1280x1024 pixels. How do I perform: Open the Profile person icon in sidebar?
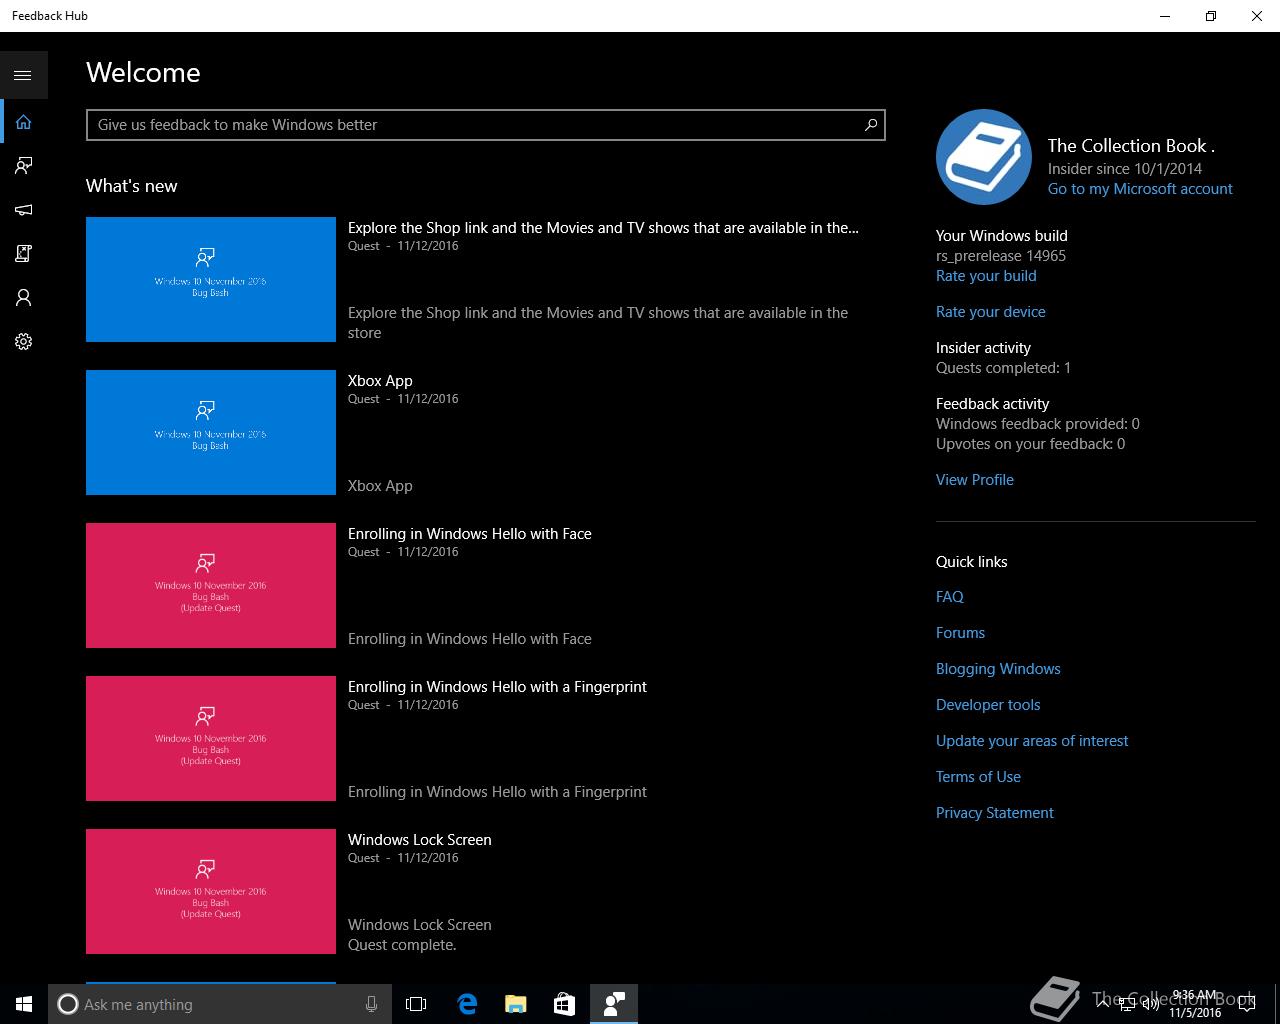point(23,298)
